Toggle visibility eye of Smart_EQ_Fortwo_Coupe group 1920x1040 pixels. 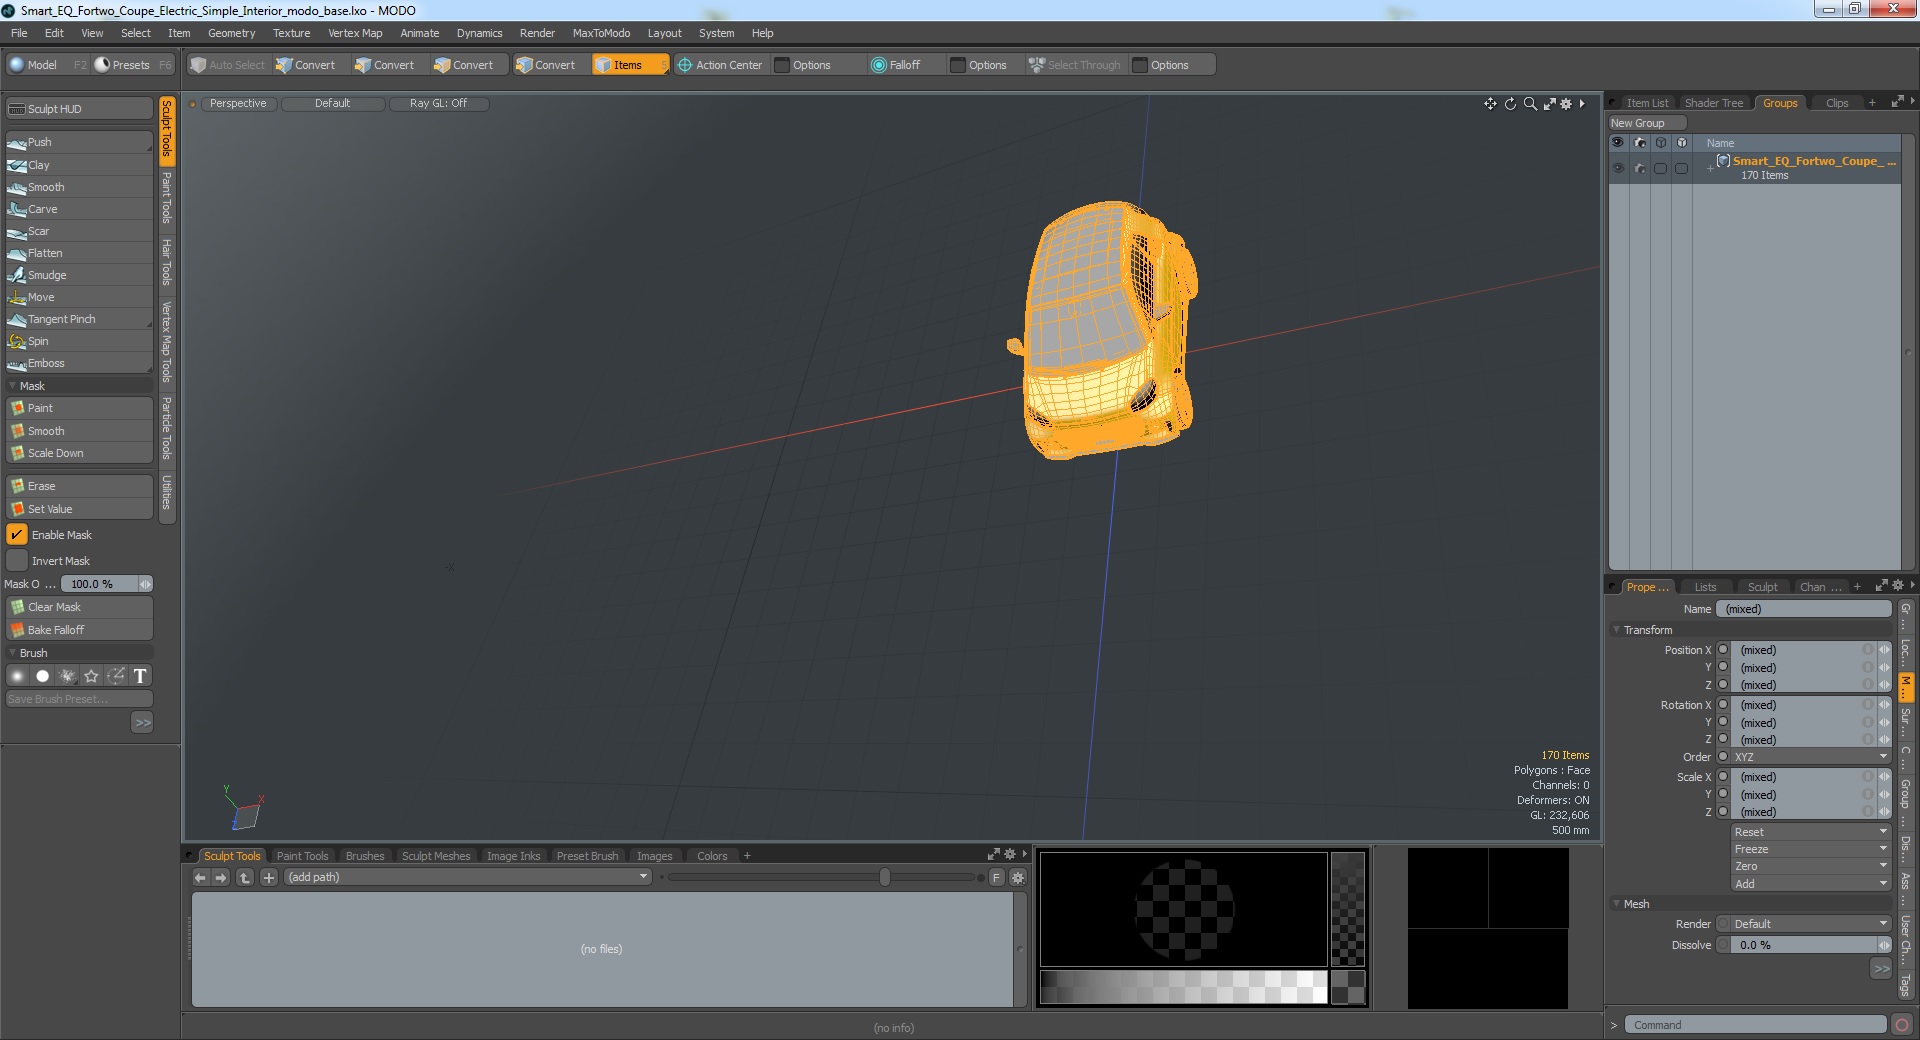pyautogui.click(x=1618, y=168)
